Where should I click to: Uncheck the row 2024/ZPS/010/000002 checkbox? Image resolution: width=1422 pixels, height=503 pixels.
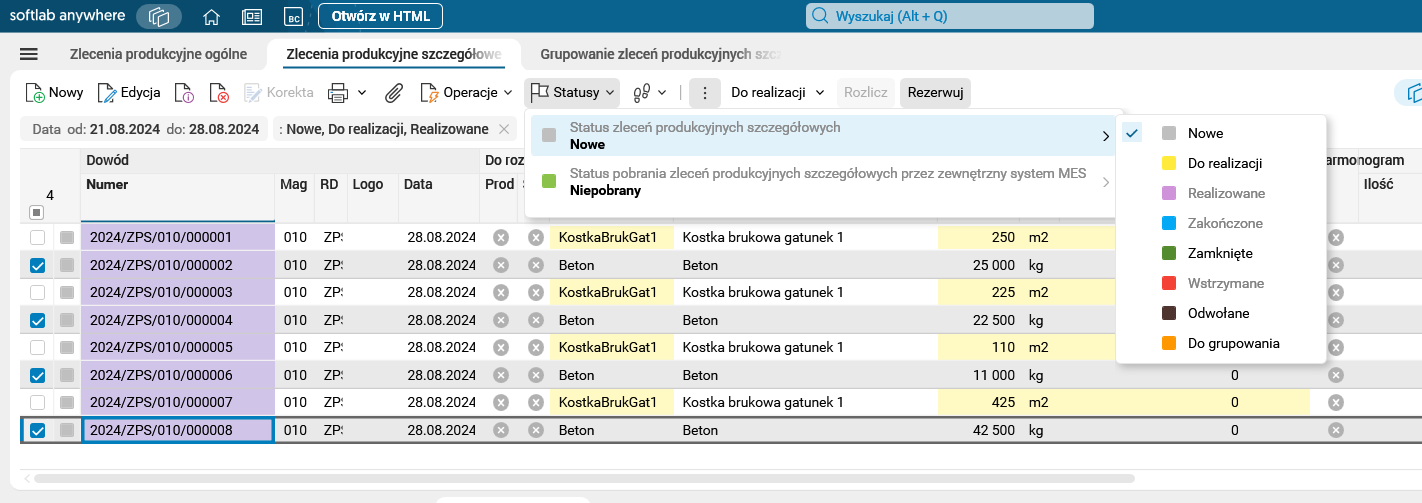point(37,266)
